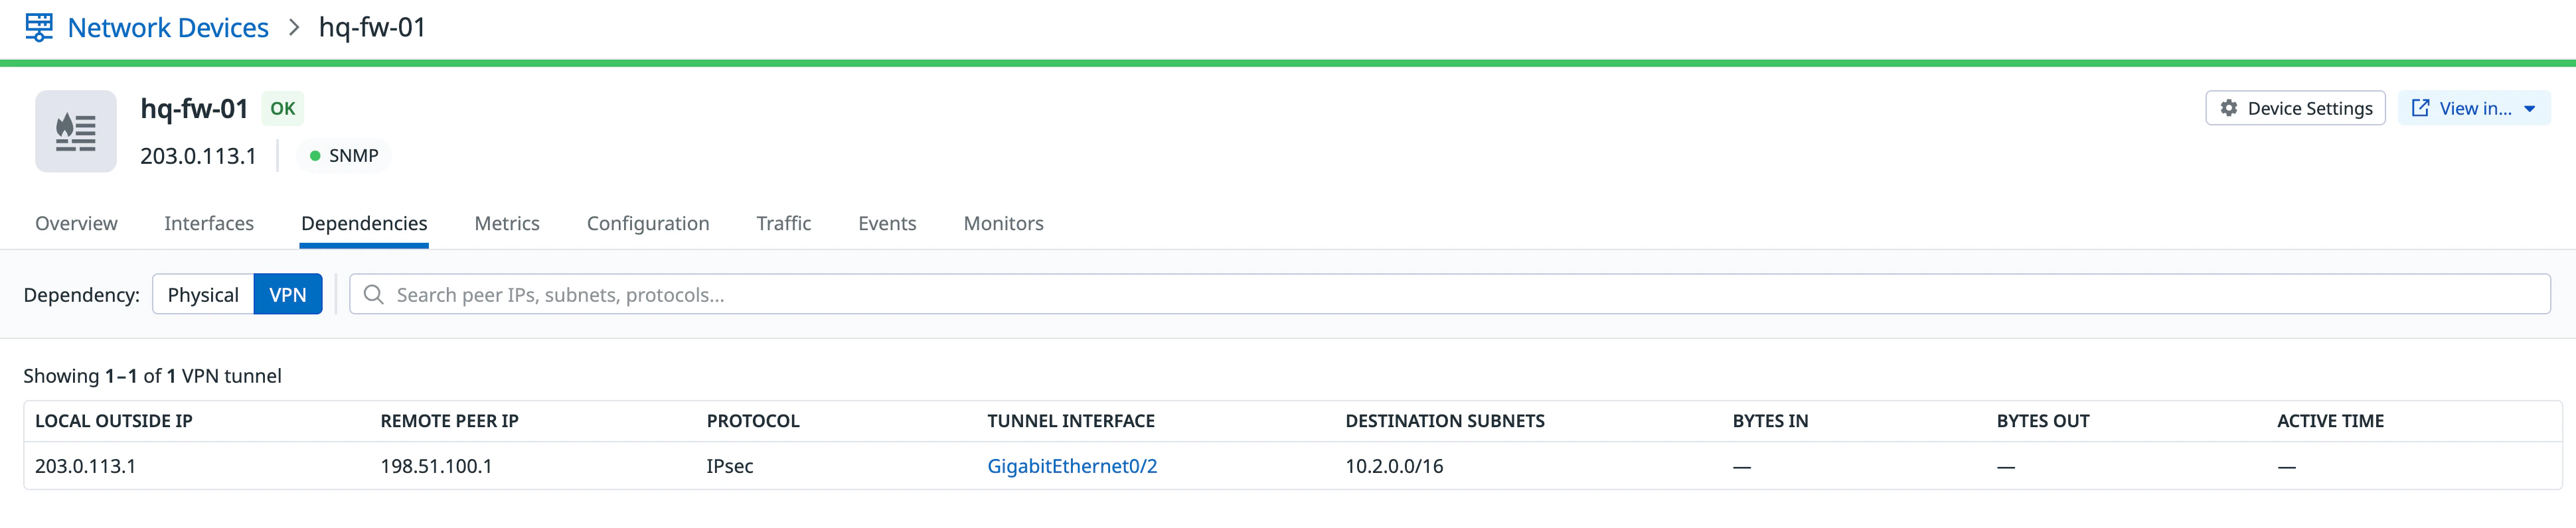Go to the Configuration tab

[x=648, y=223]
